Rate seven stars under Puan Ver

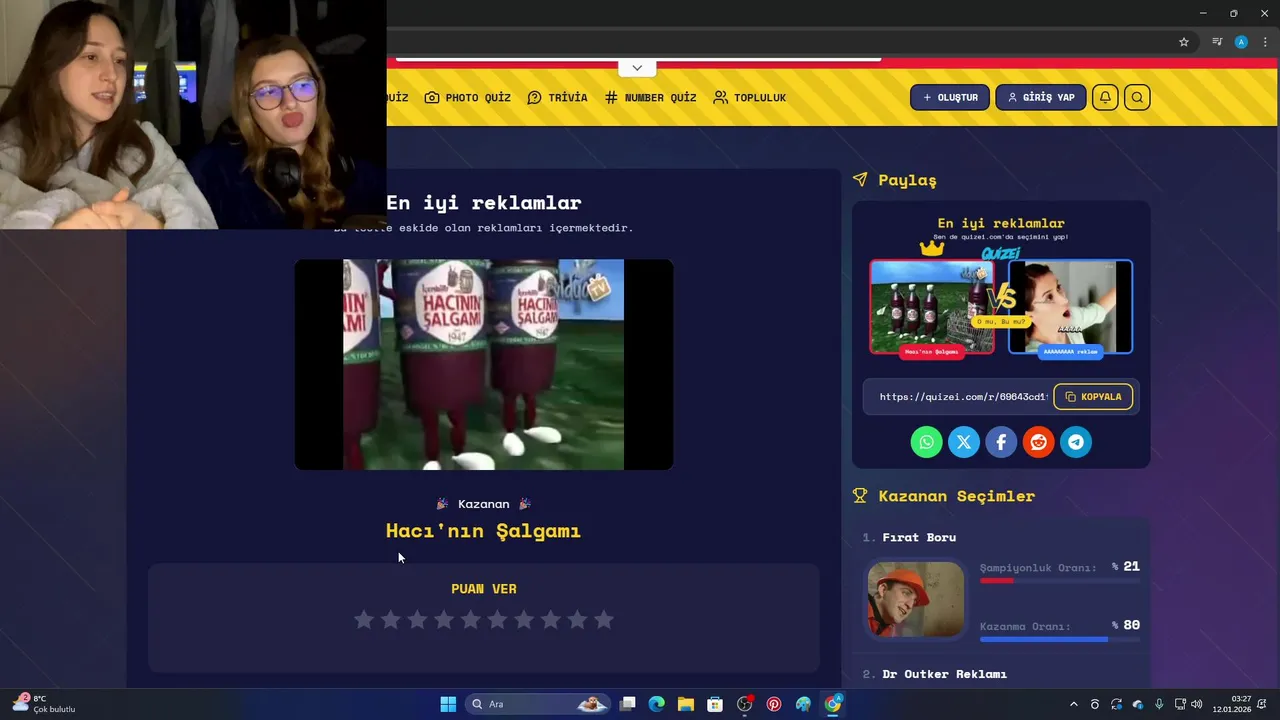[524, 620]
